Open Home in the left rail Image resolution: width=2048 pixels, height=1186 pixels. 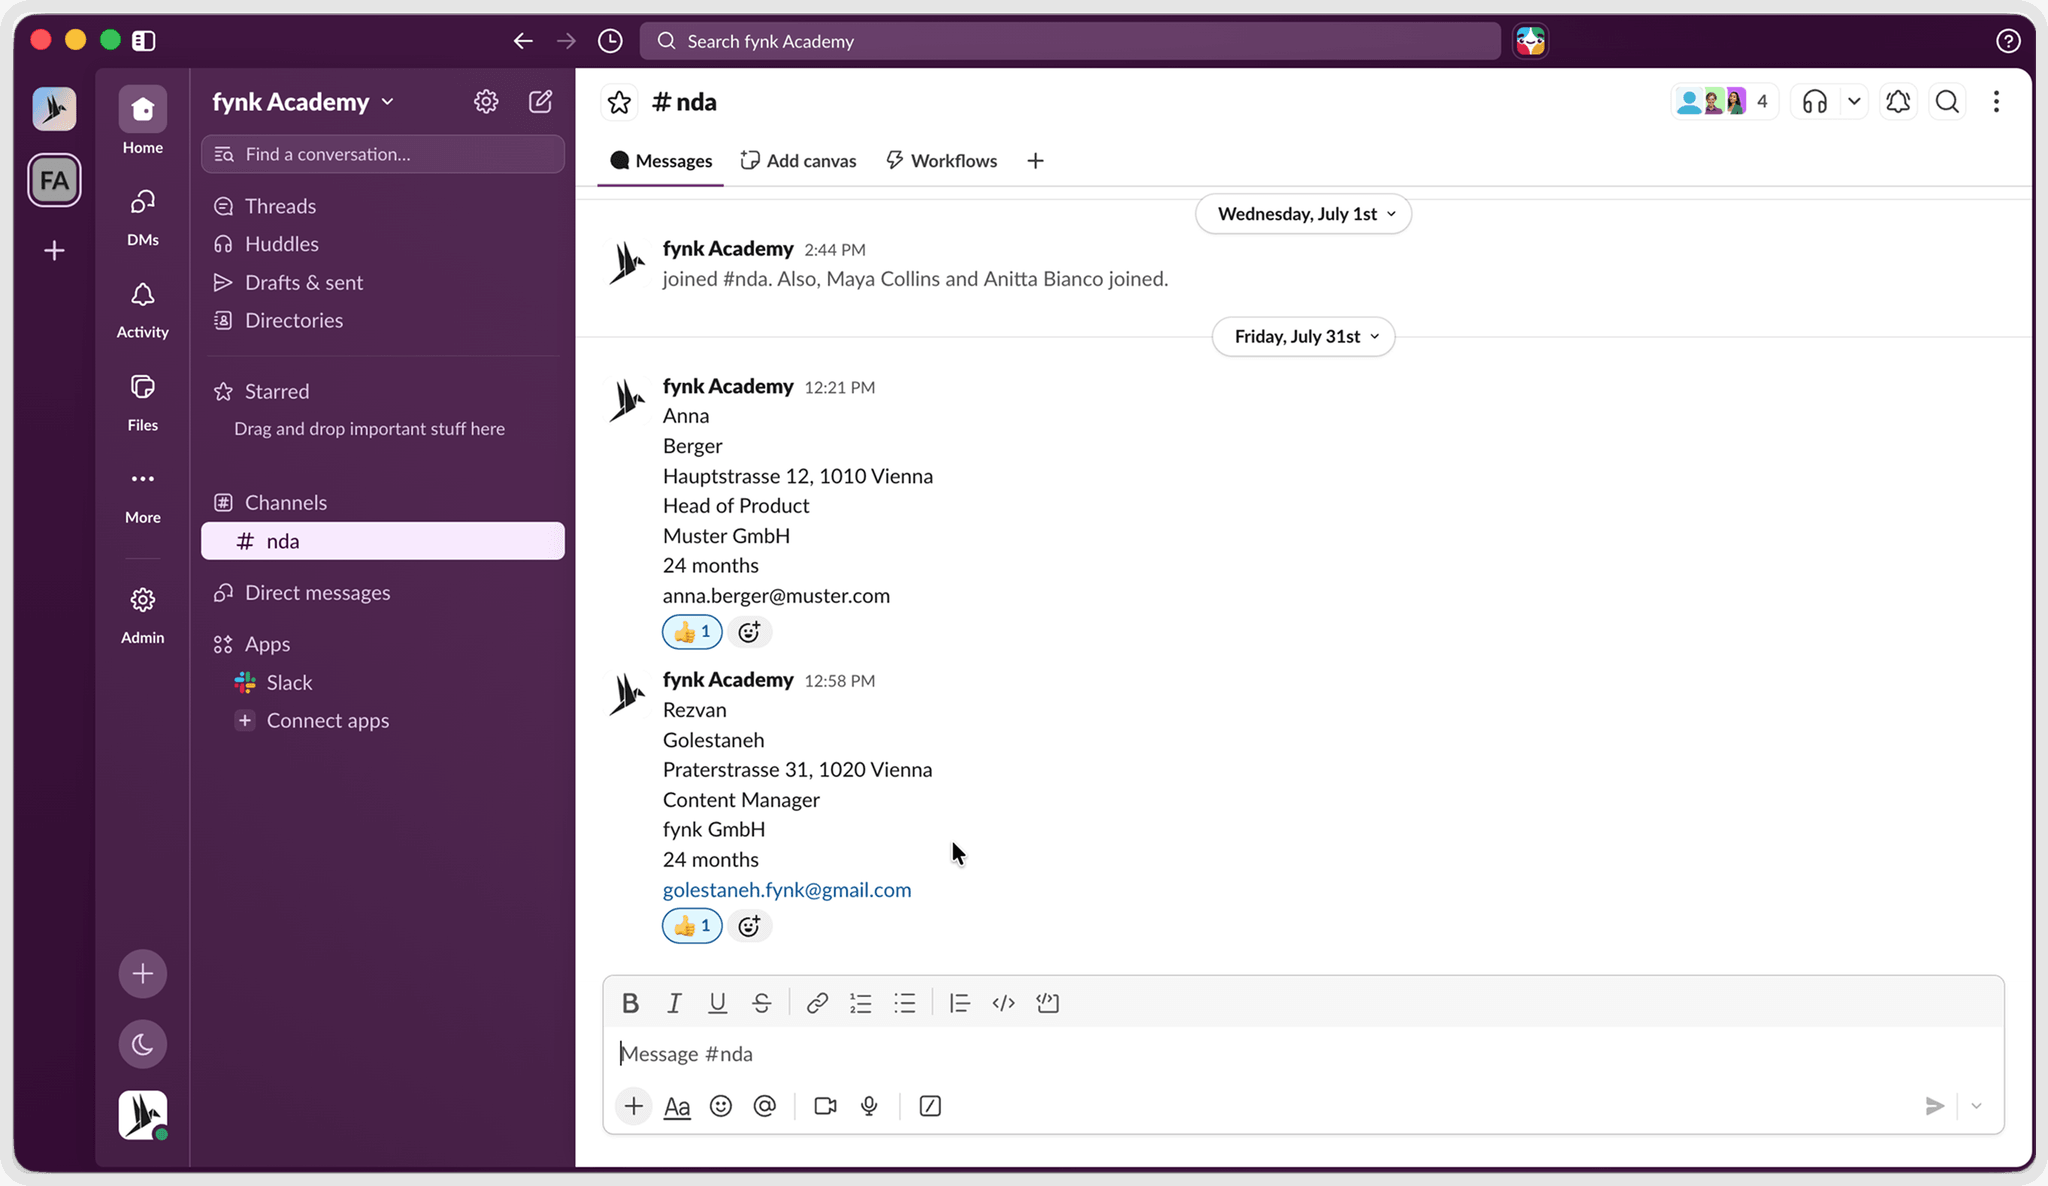coord(143,121)
